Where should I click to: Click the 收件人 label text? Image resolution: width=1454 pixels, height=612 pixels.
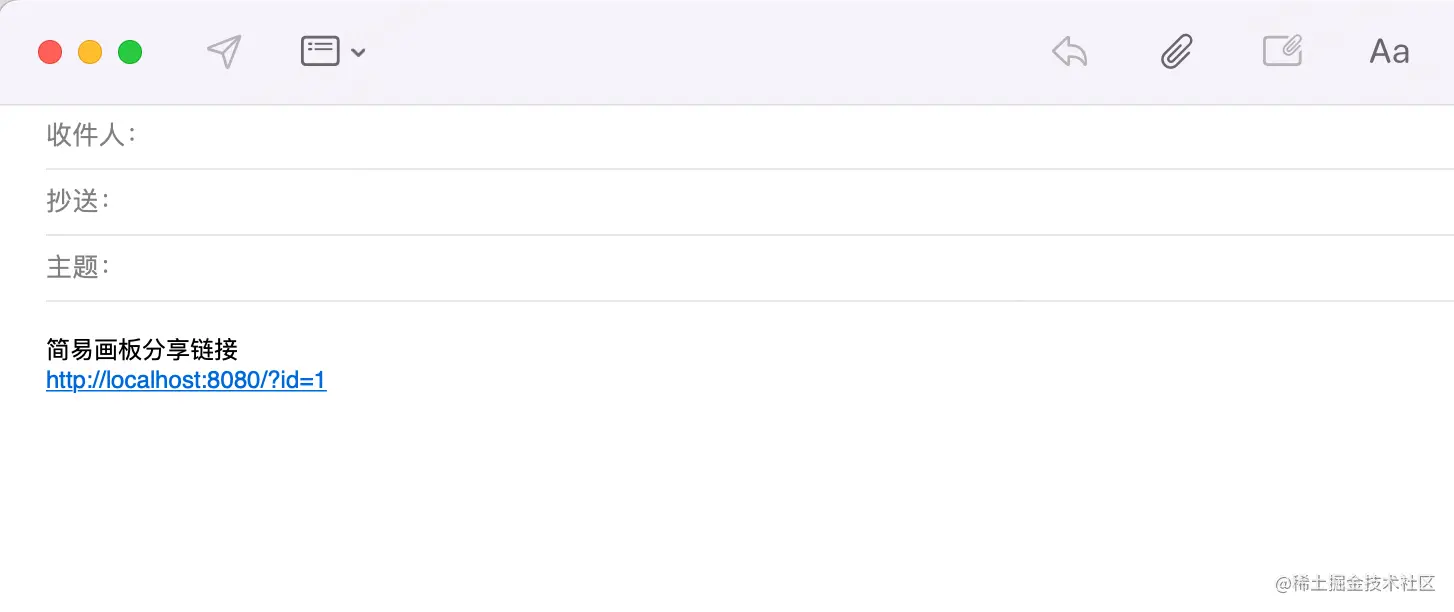pos(86,136)
